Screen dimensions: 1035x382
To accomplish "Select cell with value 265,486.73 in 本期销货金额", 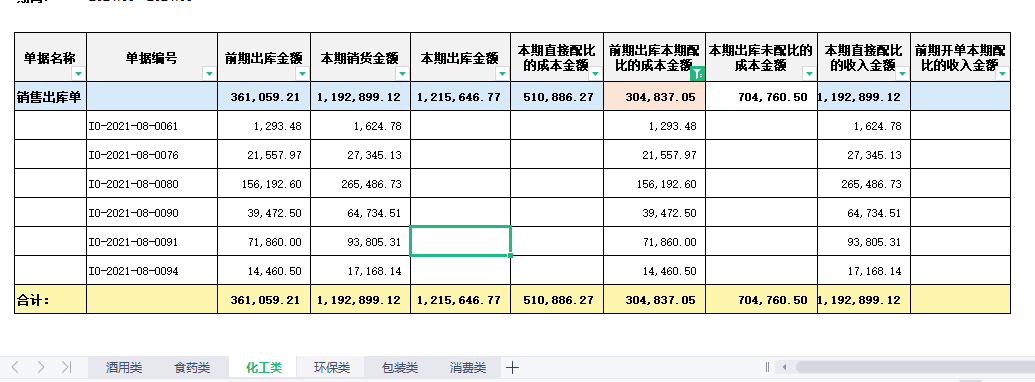I will point(360,183).
